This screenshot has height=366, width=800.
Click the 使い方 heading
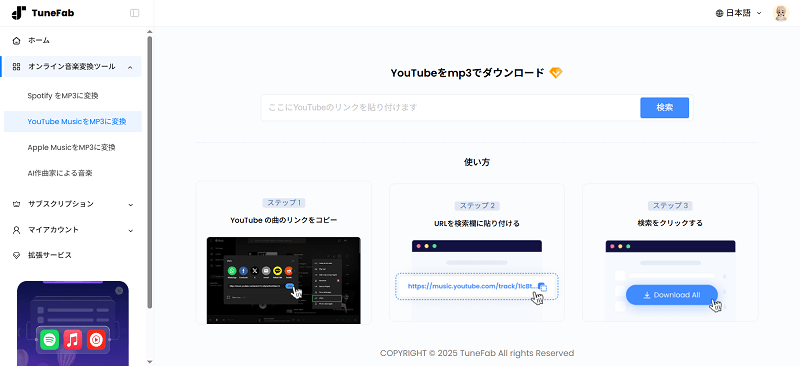click(x=477, y=162)
